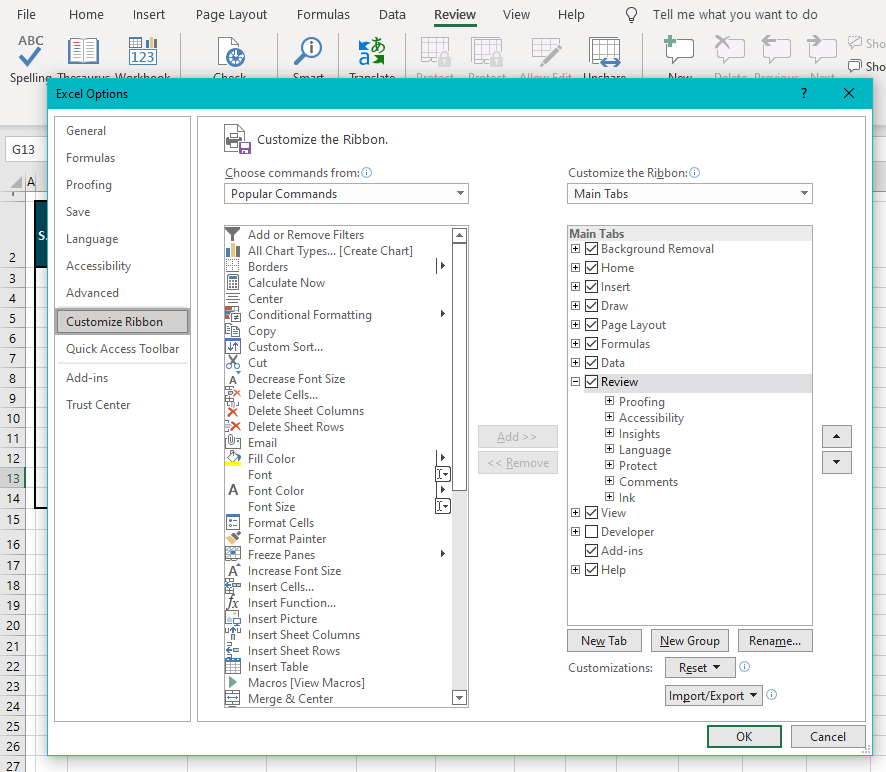Screen dimensions: 886x772
Task: Switch to the Formulas ribbon tab
Action: (x=322, y=14)
